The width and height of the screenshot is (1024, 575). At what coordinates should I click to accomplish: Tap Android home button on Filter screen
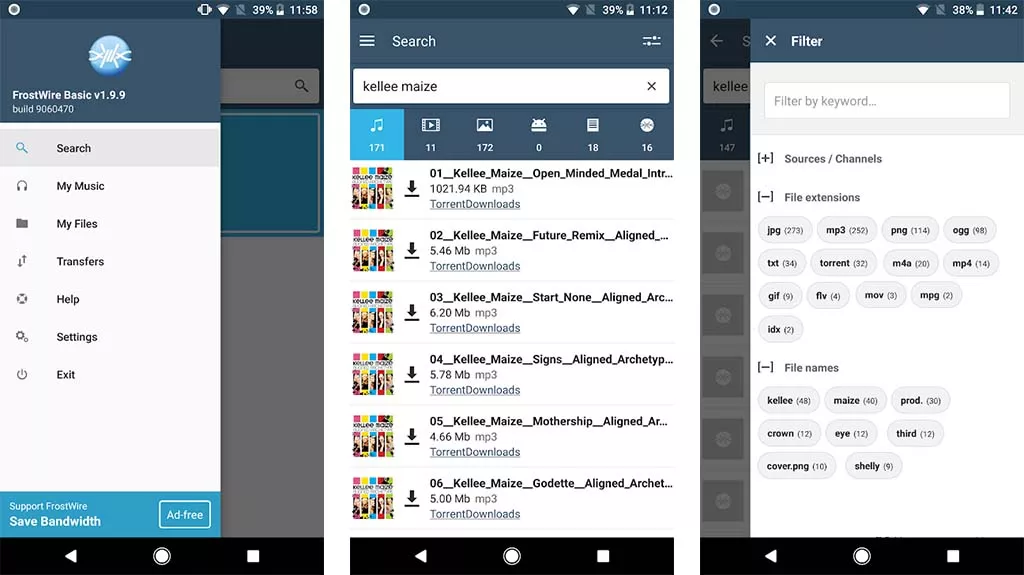pos(862,556)
